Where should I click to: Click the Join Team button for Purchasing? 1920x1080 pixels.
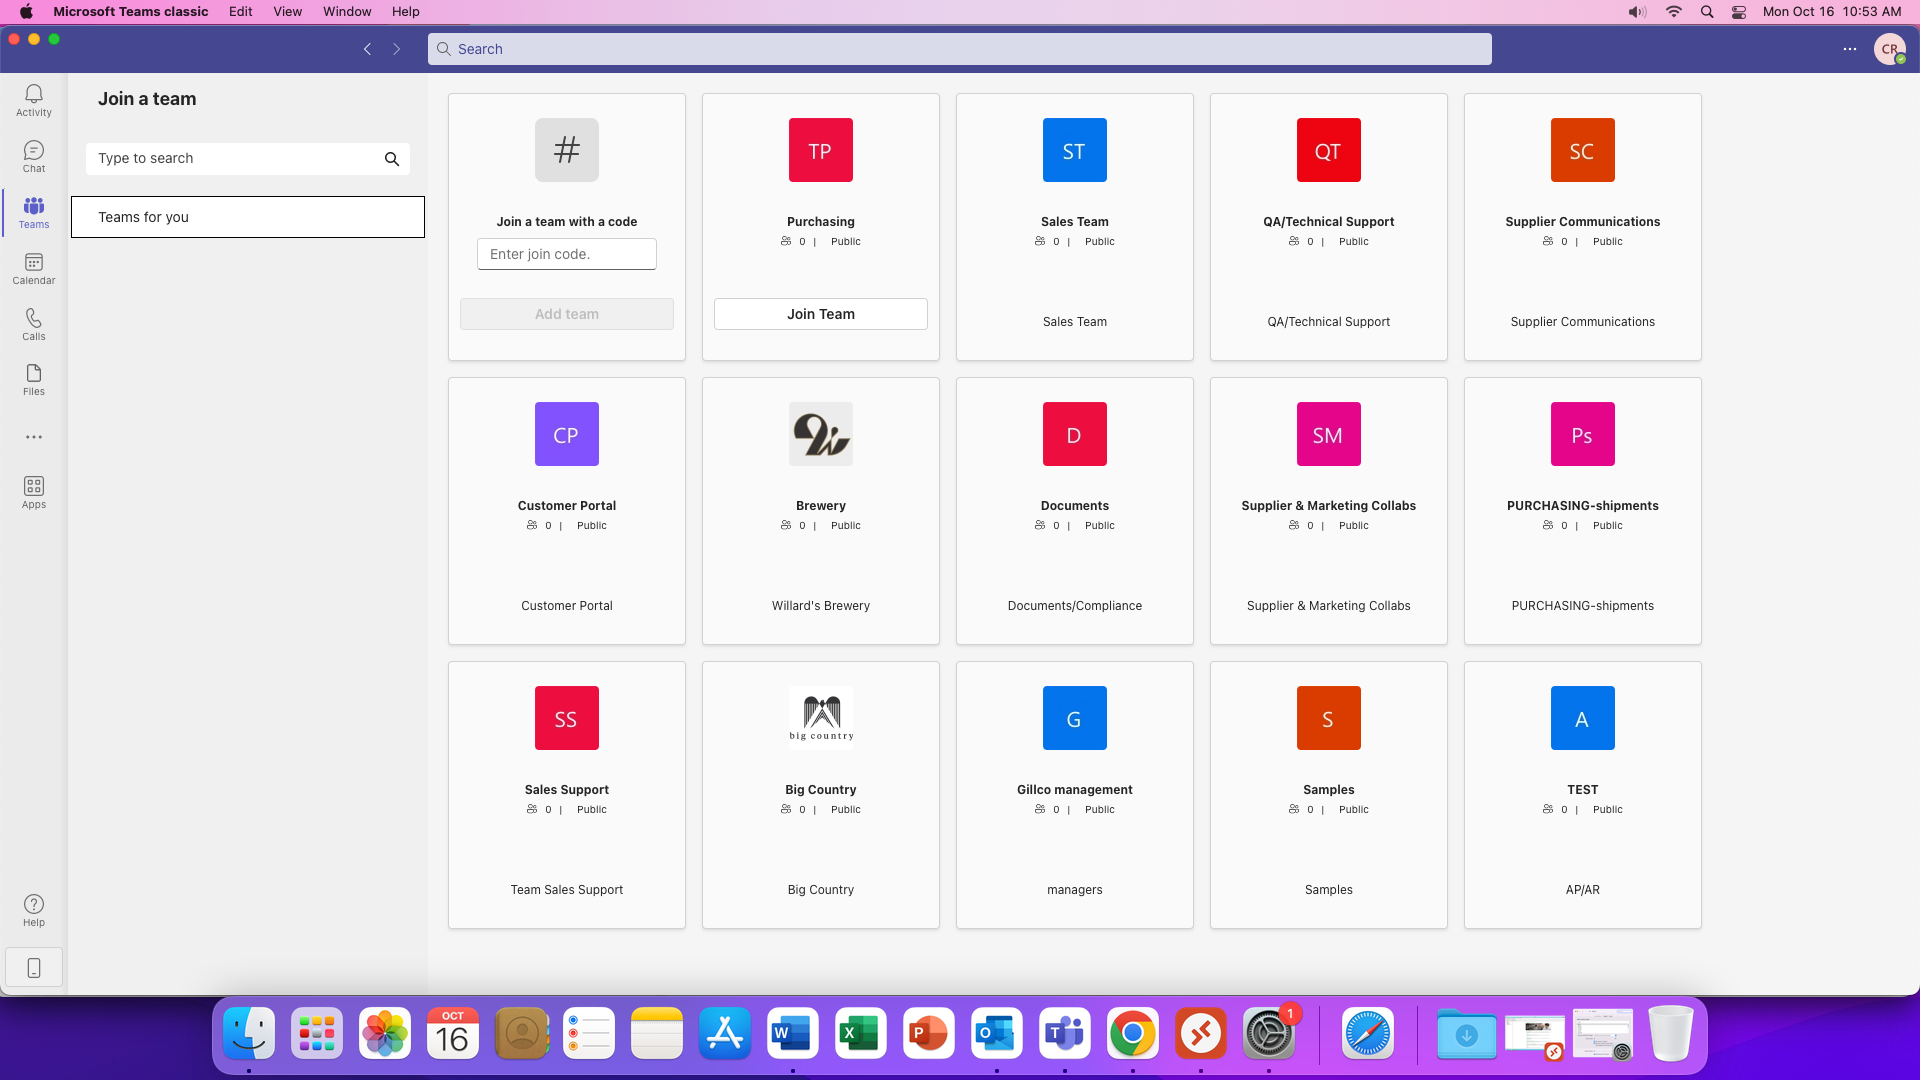[820, 314]
